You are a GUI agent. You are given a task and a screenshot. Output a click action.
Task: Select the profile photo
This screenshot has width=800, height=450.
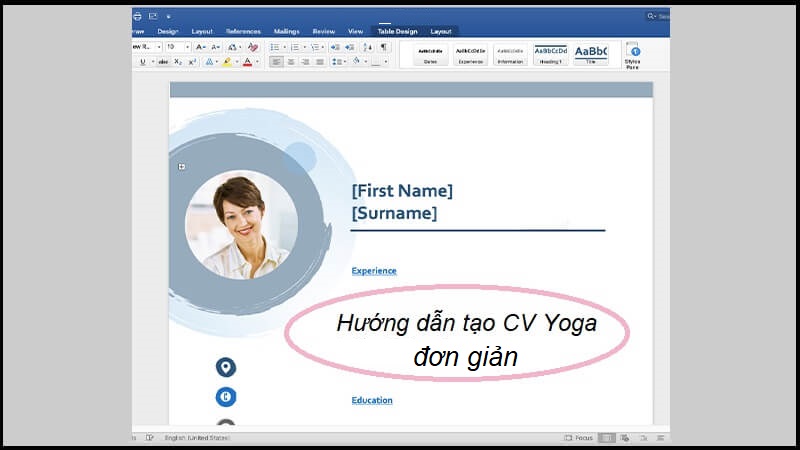click(x=241, y=224)
